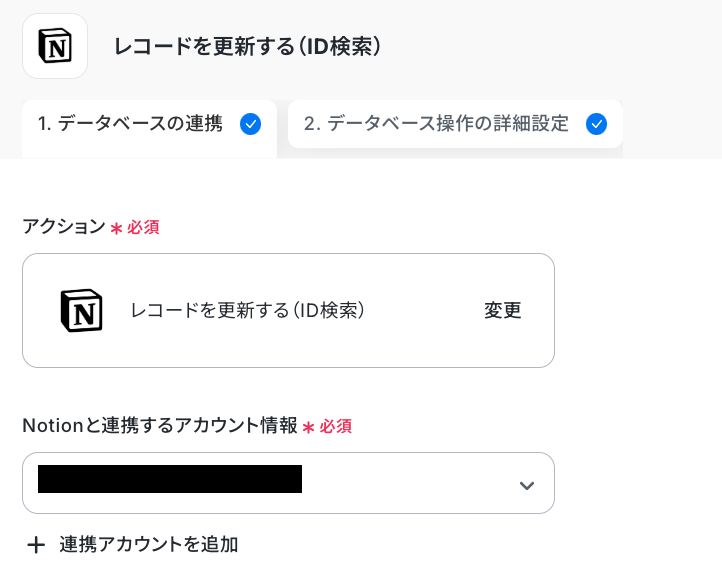Image resolution: width=722 pixels, height=570 pixels.
Task: Click the Notionと連携するアカウント情報 label
Action: (160, 426)
